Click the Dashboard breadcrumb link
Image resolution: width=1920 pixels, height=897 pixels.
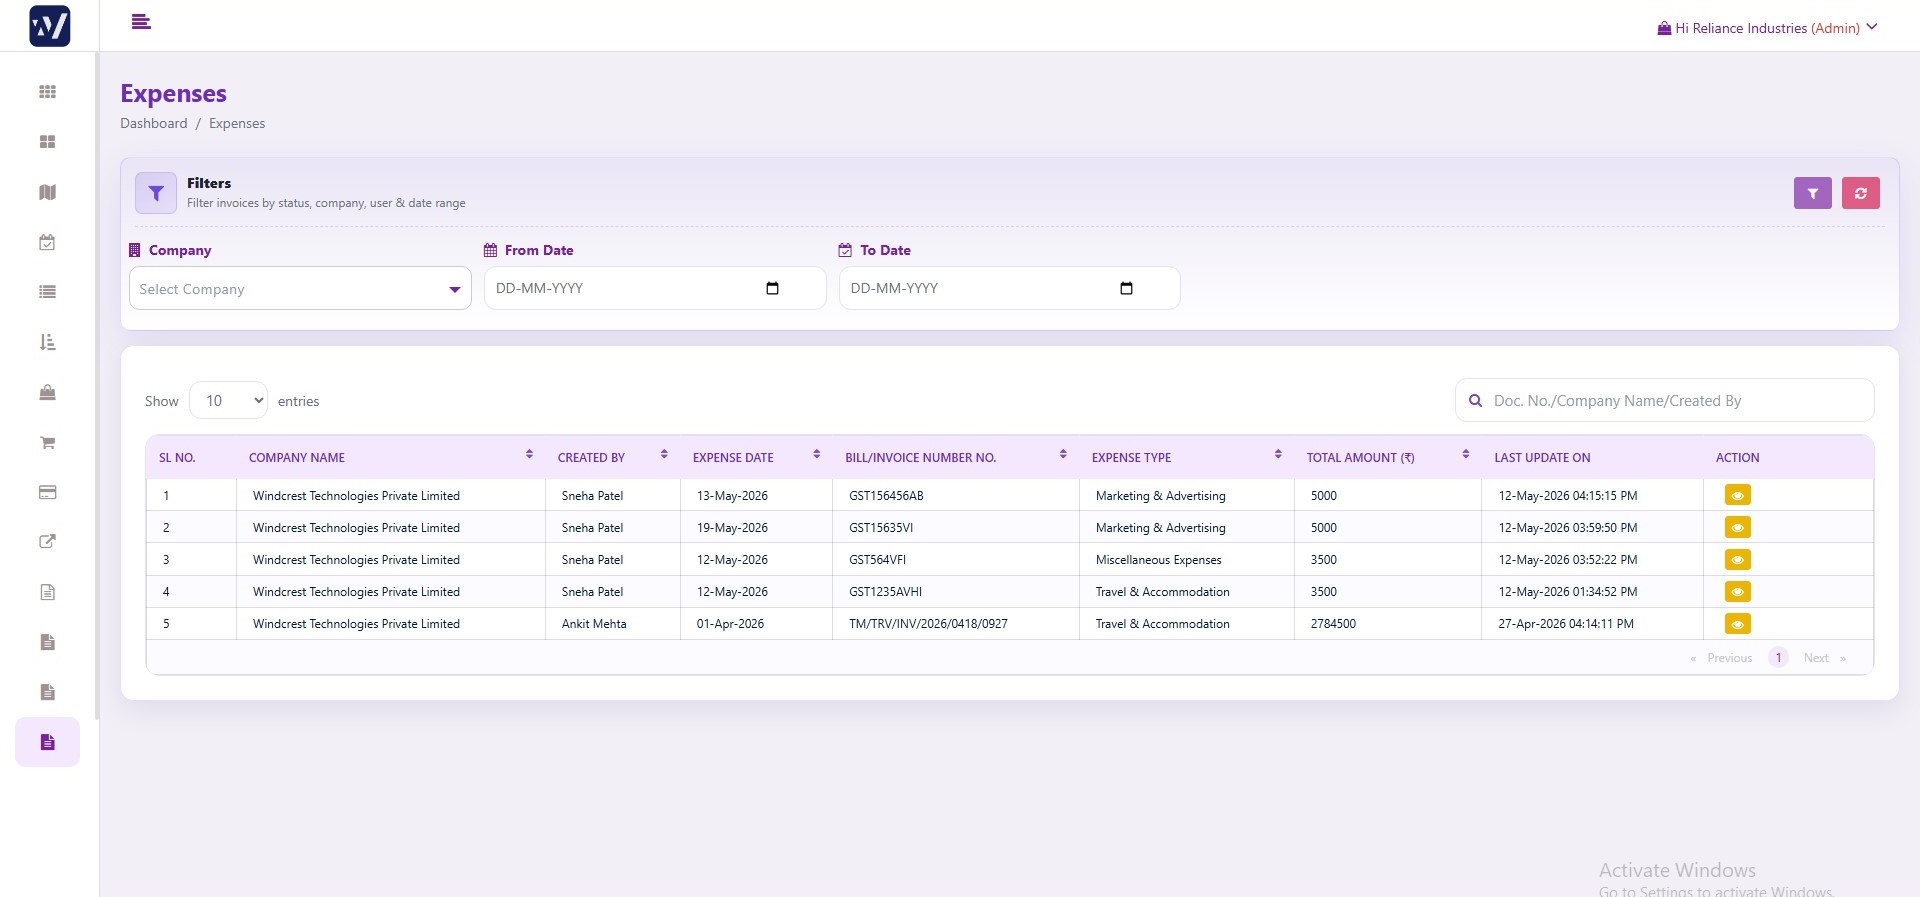coord(154,123)
